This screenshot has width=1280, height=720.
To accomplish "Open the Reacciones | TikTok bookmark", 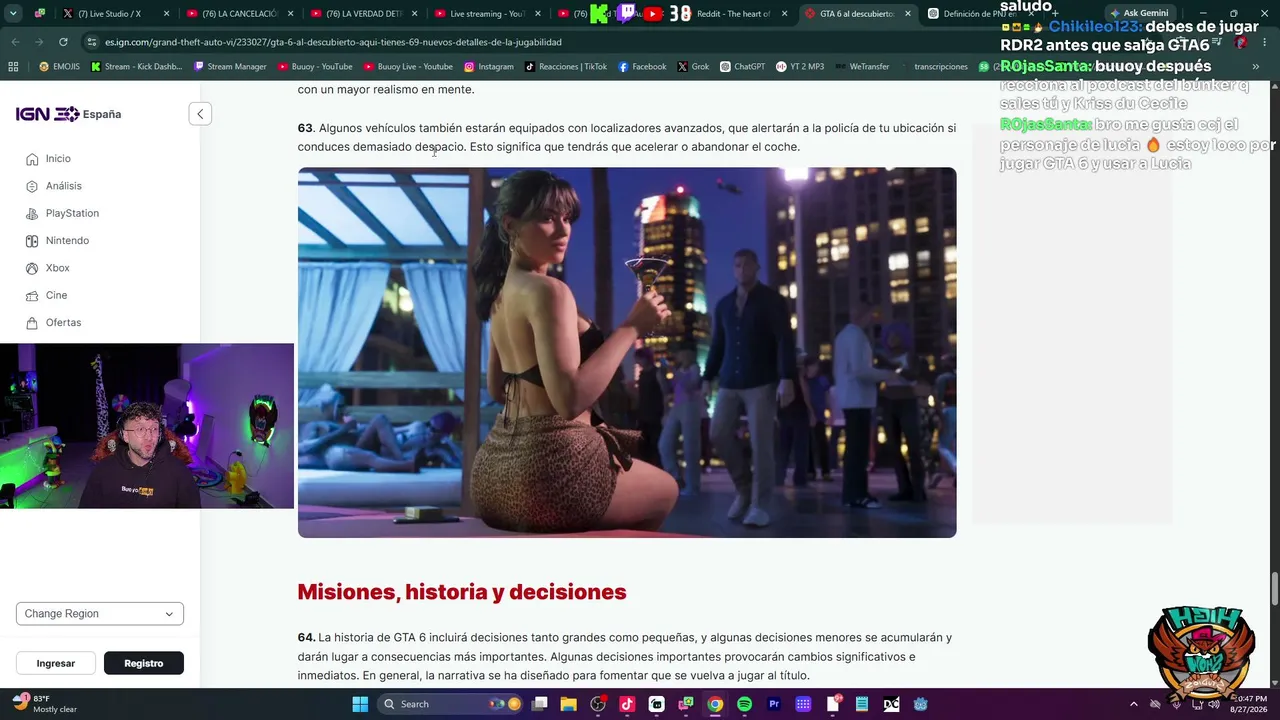I will [566, 67].
